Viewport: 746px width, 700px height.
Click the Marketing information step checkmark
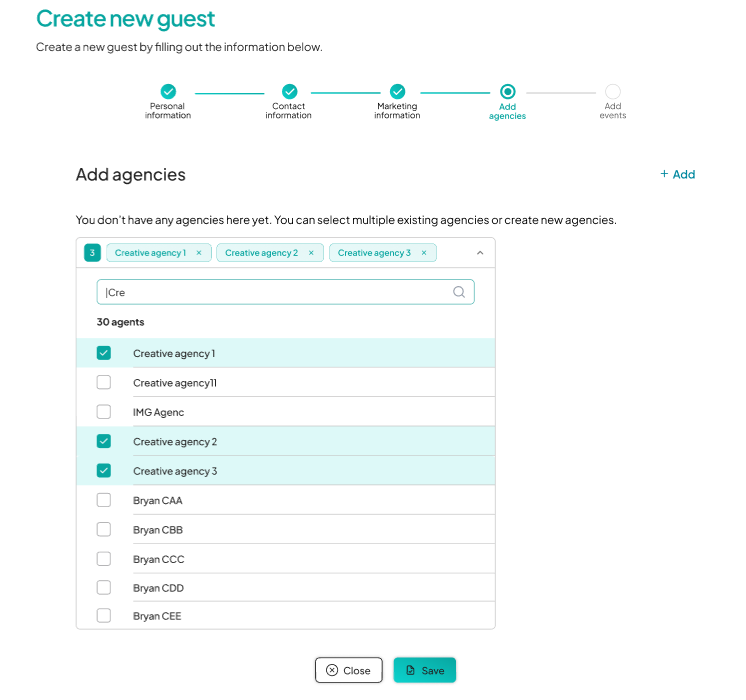click(397, 91)
